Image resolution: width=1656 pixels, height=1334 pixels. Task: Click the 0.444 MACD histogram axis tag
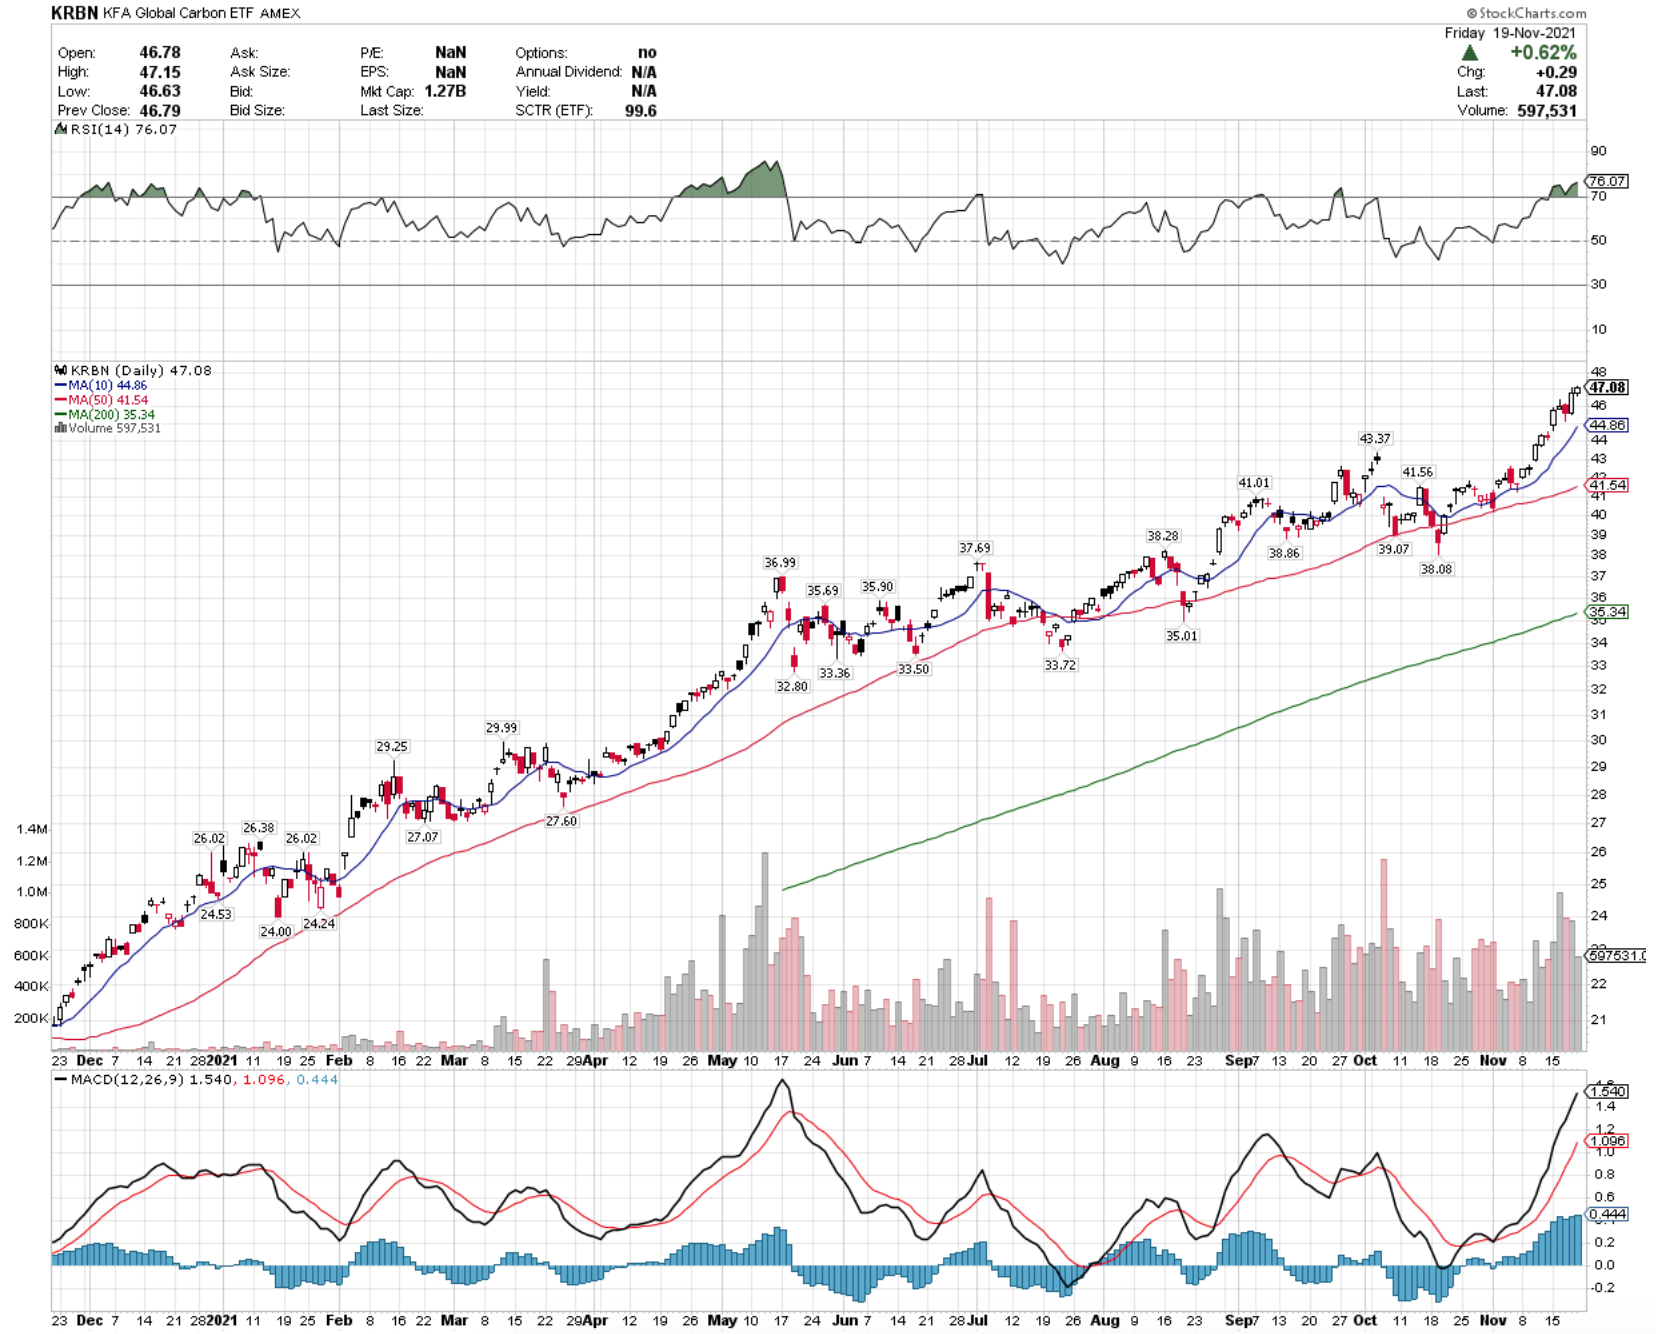coord(1607,1214)
